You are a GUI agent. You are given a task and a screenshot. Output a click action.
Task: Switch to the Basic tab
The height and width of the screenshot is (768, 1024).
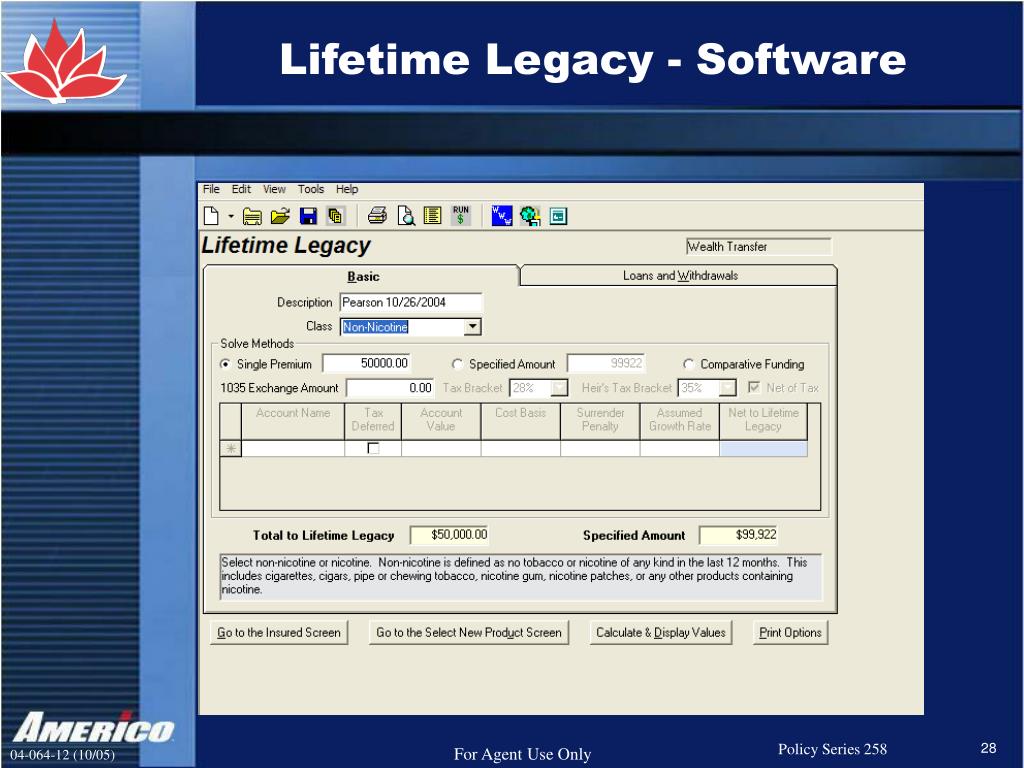coord(362,276)
